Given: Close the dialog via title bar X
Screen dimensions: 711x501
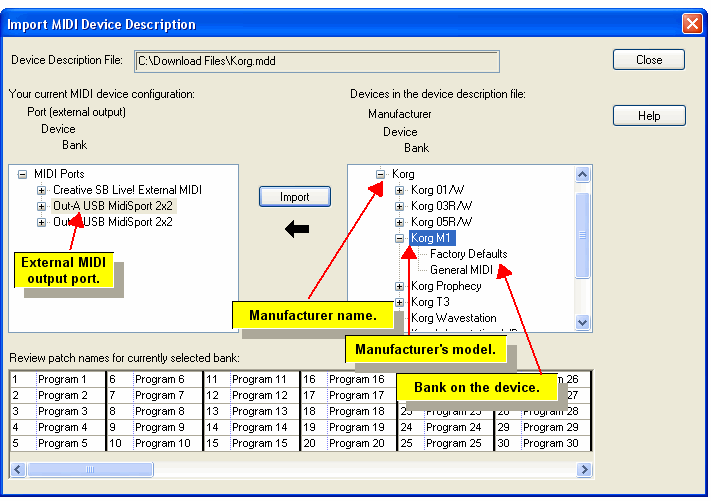Looking at the screenshot, I should click(x=691, y=23).
